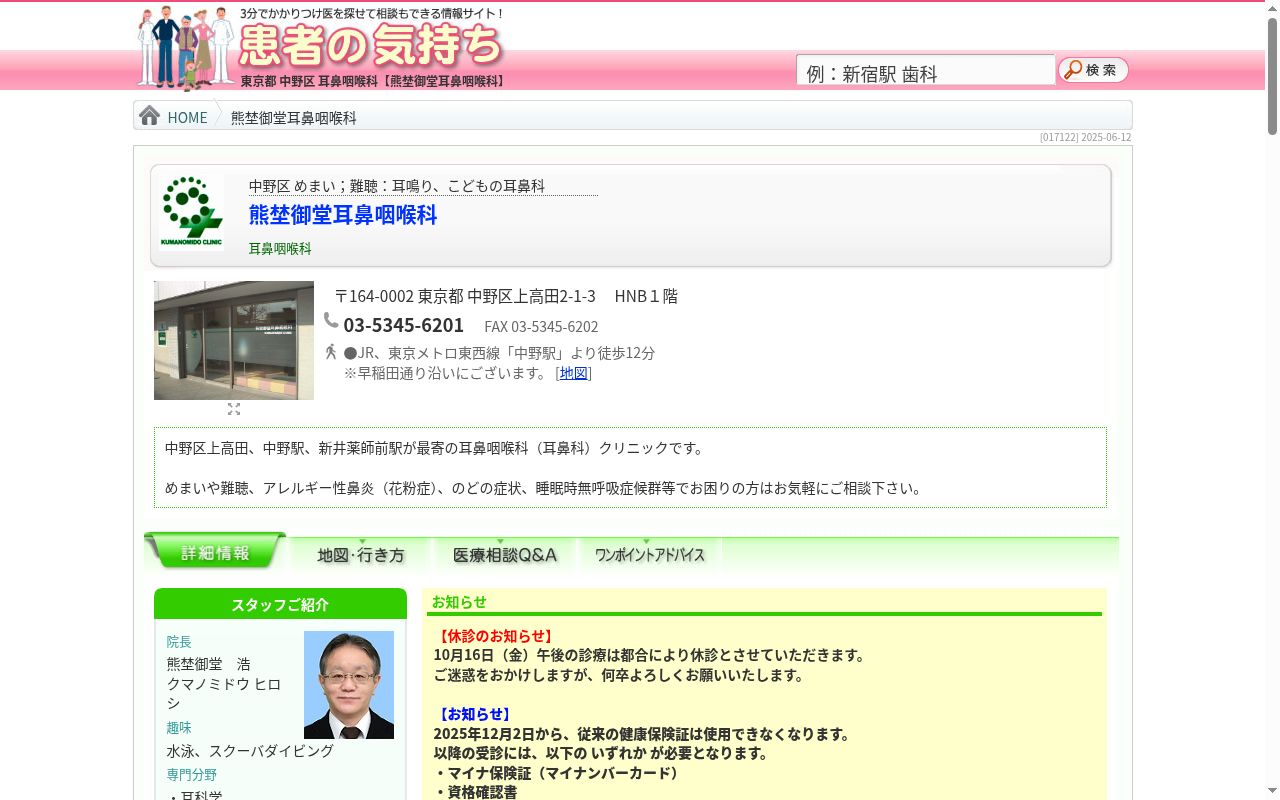Switch to the 医療相談Q&A tab
Screen dimensions: 1280x800
click(x=505, y=555)
